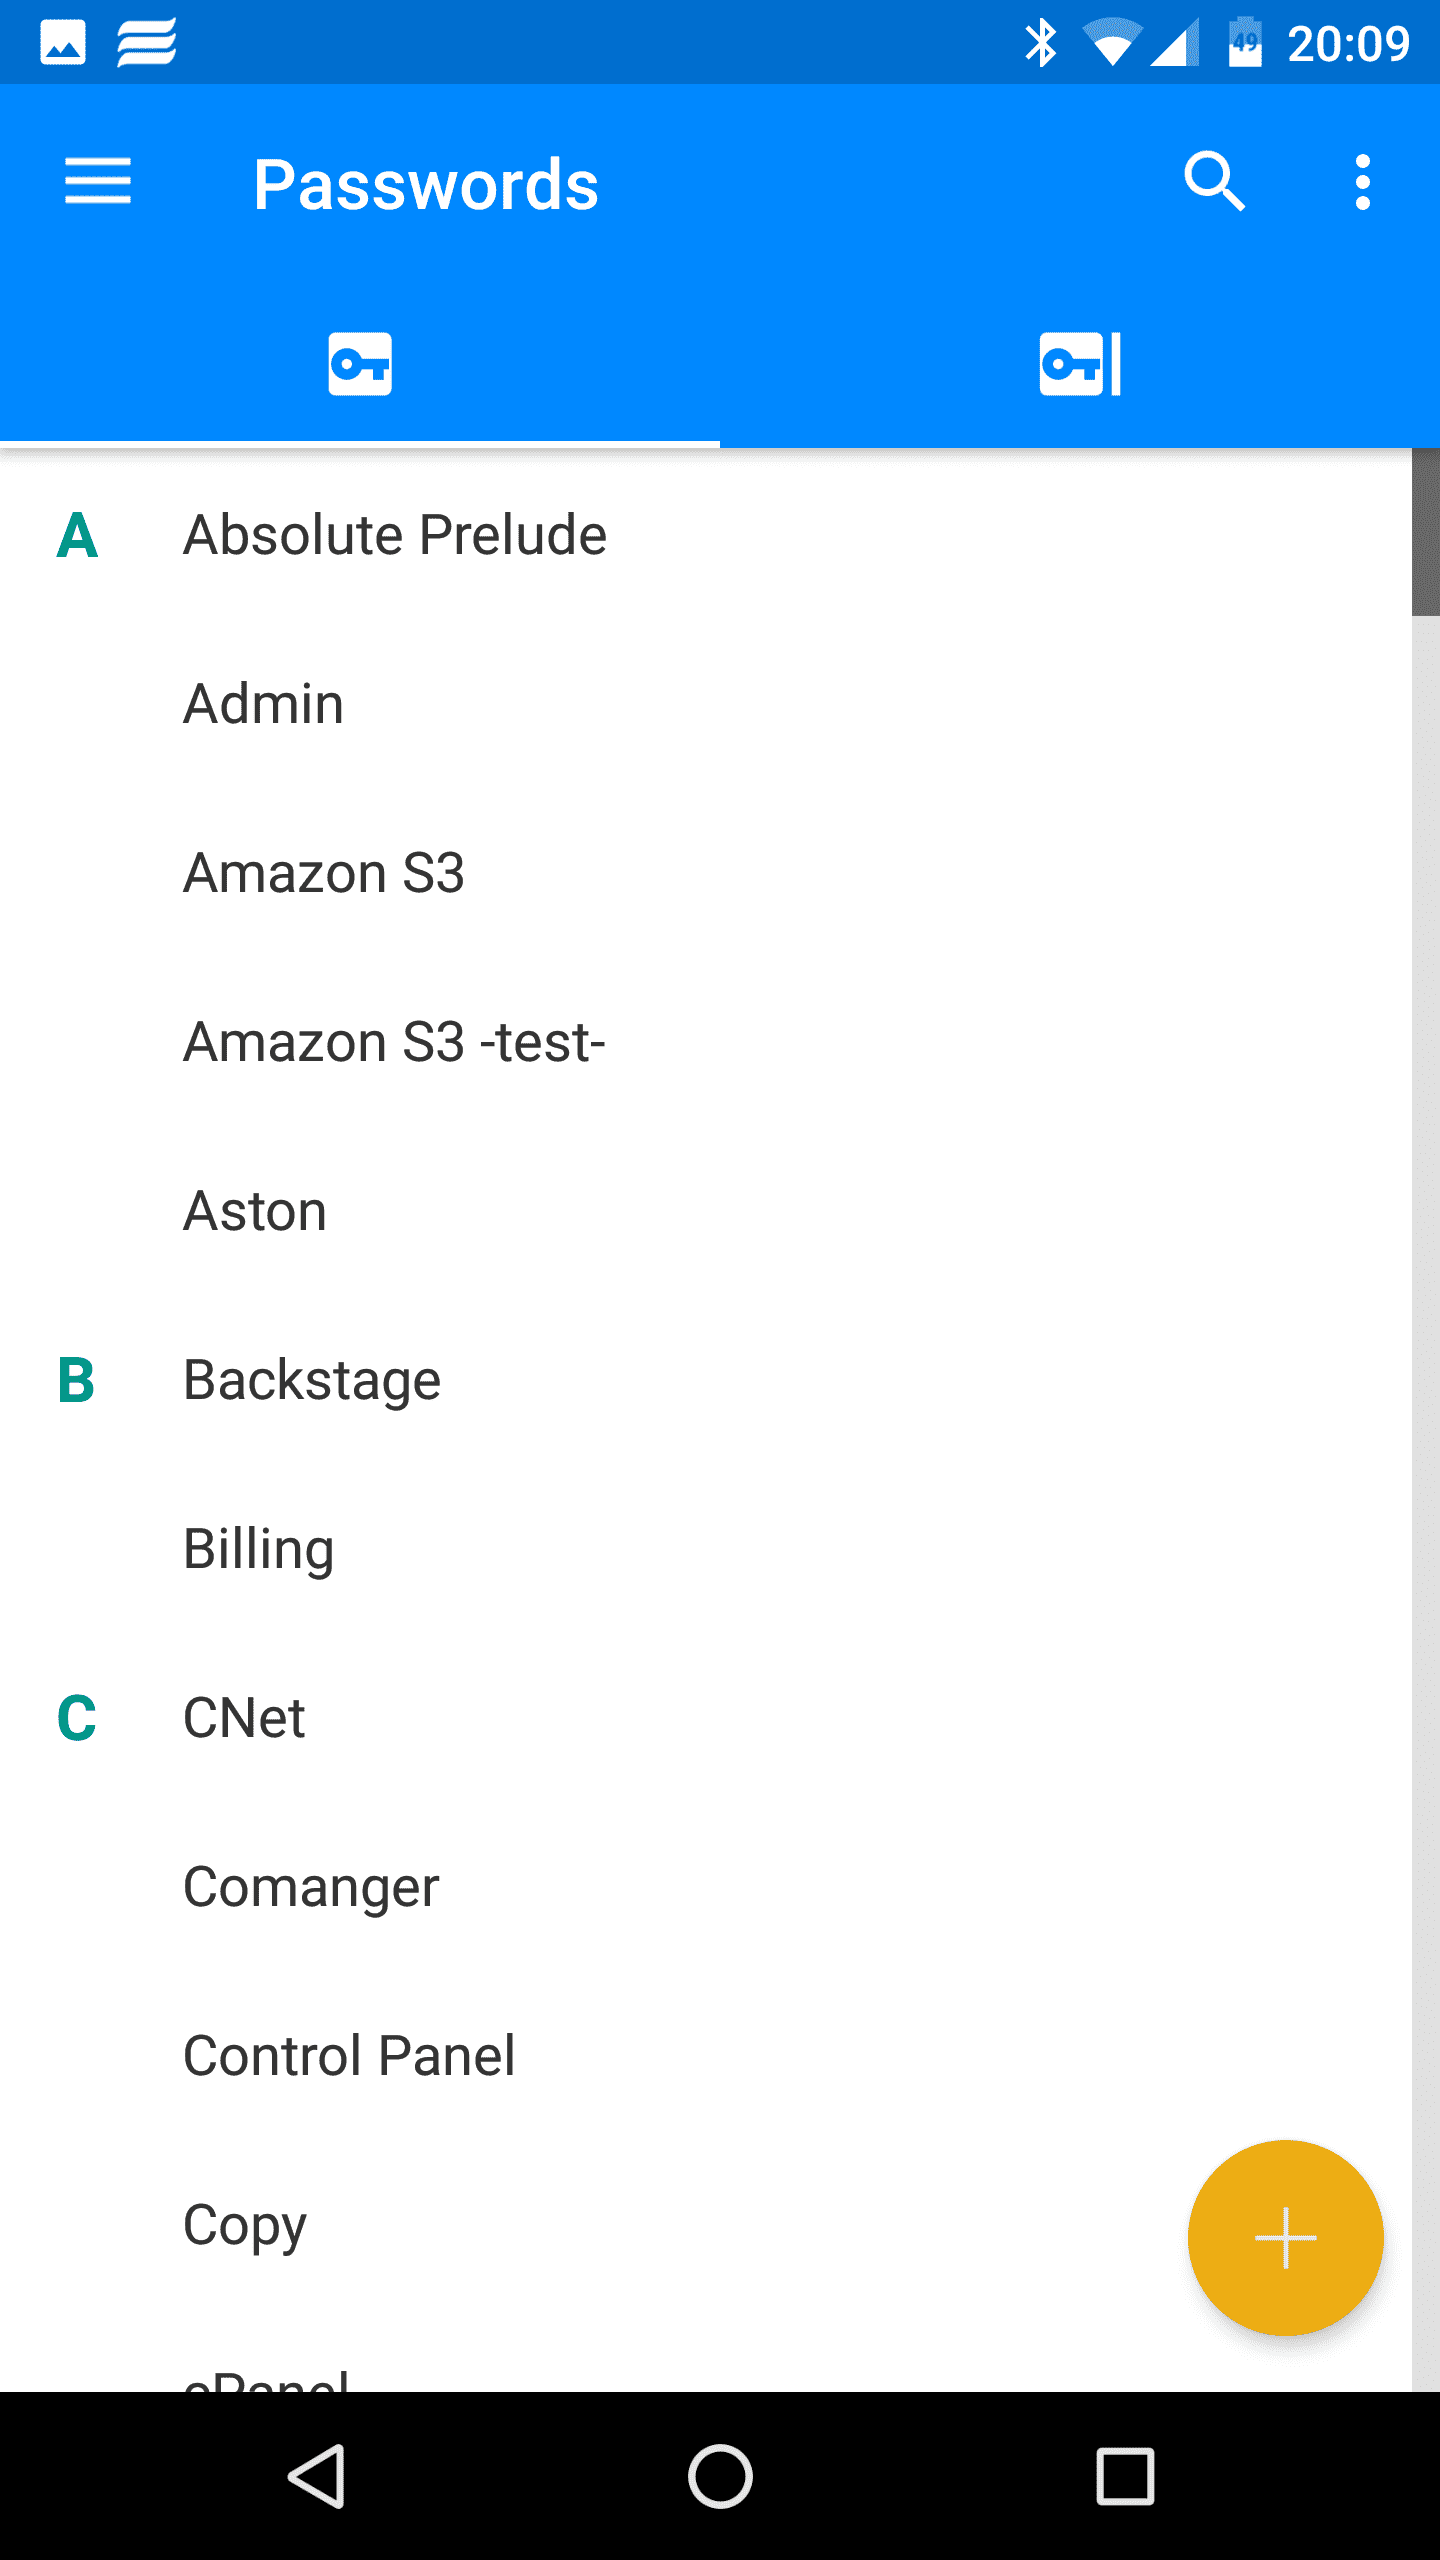Viewport: 1440px width, 2560px height.
Task: Click the list scrollbar thumb
Action: (1425, 533)
